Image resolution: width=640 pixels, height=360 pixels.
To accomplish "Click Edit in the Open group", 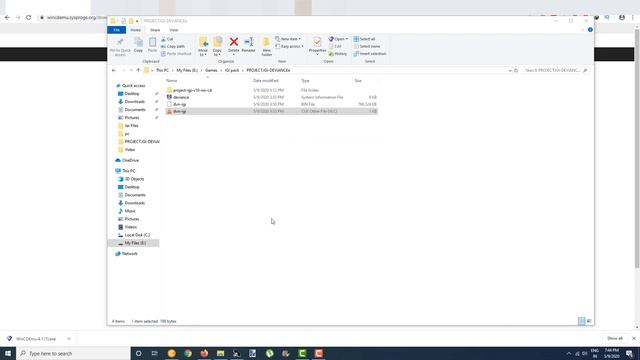I will 335,47.
